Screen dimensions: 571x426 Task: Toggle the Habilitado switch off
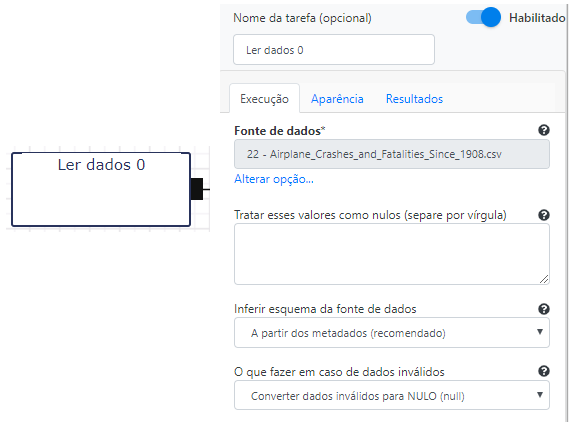(483, 17)
